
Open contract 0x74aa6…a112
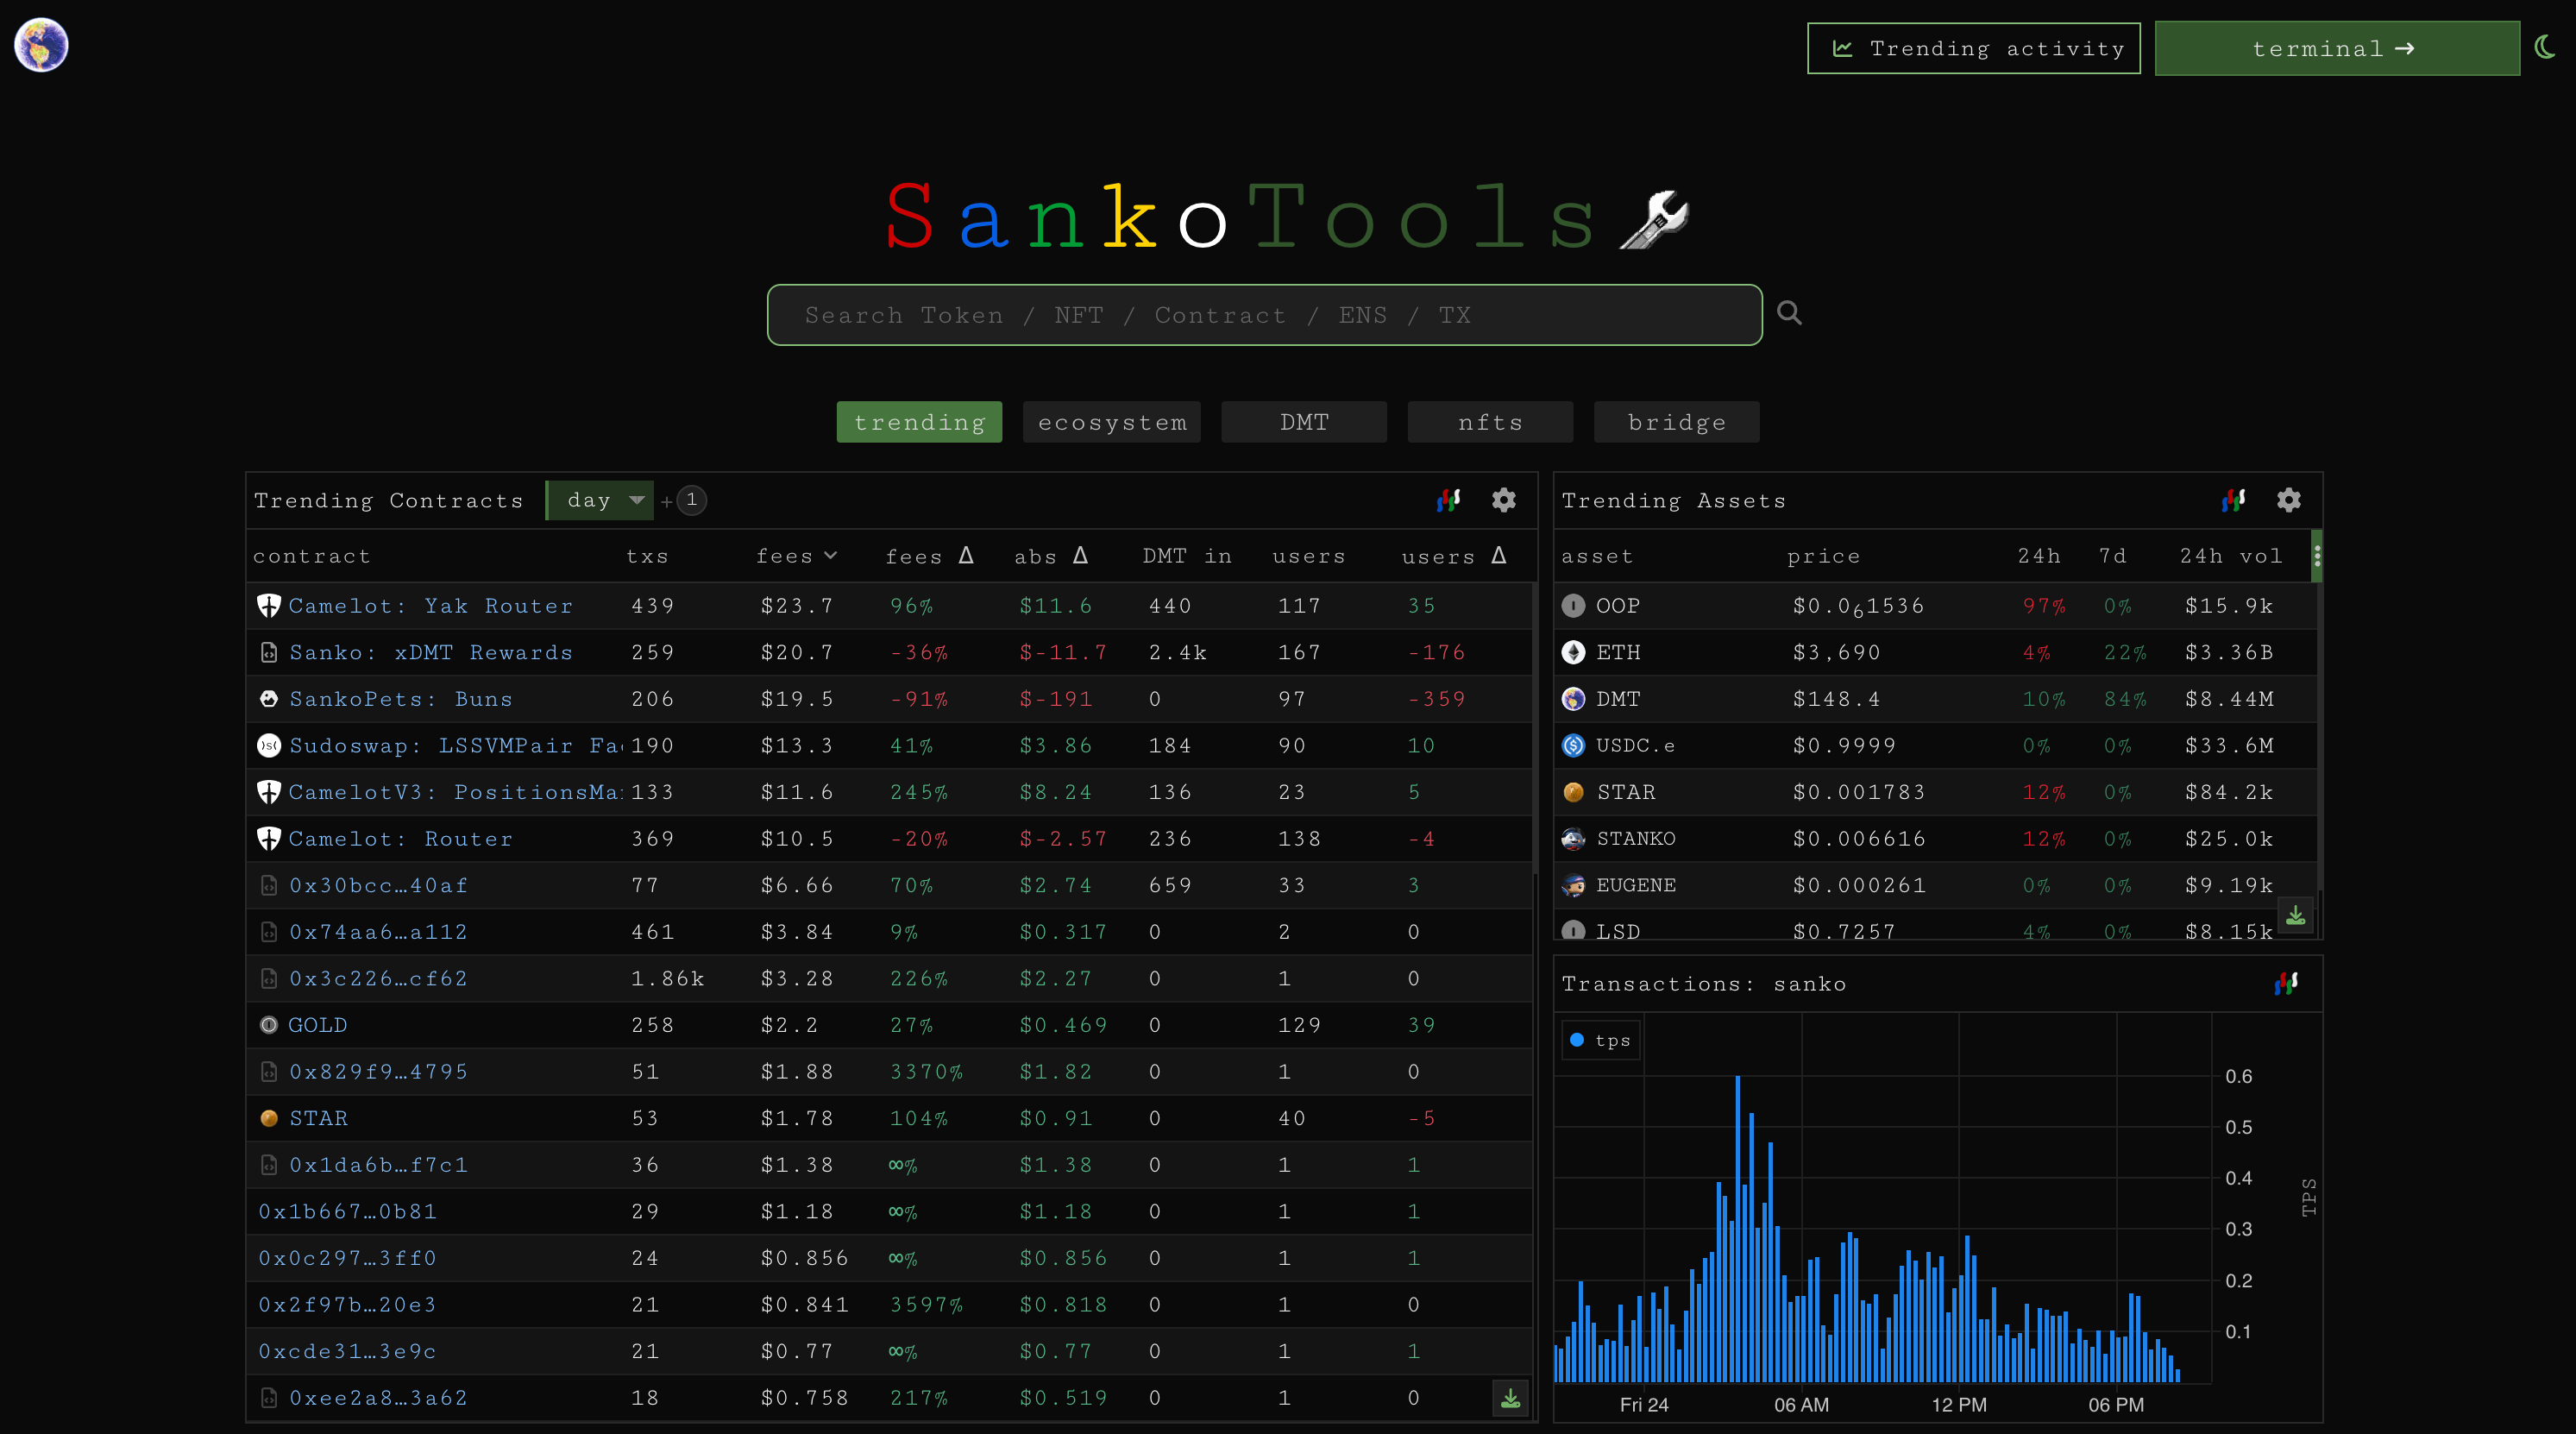[x=378, y=932]
